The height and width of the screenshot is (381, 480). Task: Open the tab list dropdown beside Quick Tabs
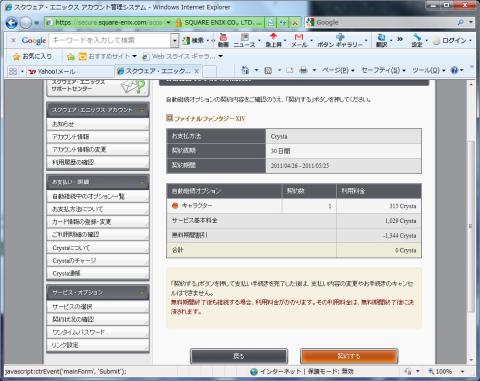click(x=22, y=71)
